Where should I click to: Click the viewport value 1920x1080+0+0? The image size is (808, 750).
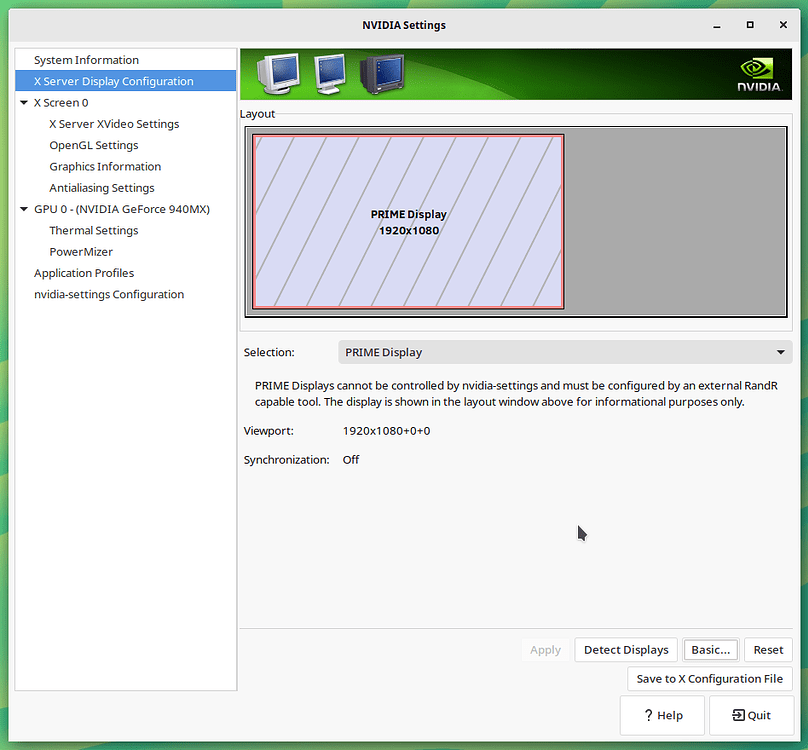(386, 431)
